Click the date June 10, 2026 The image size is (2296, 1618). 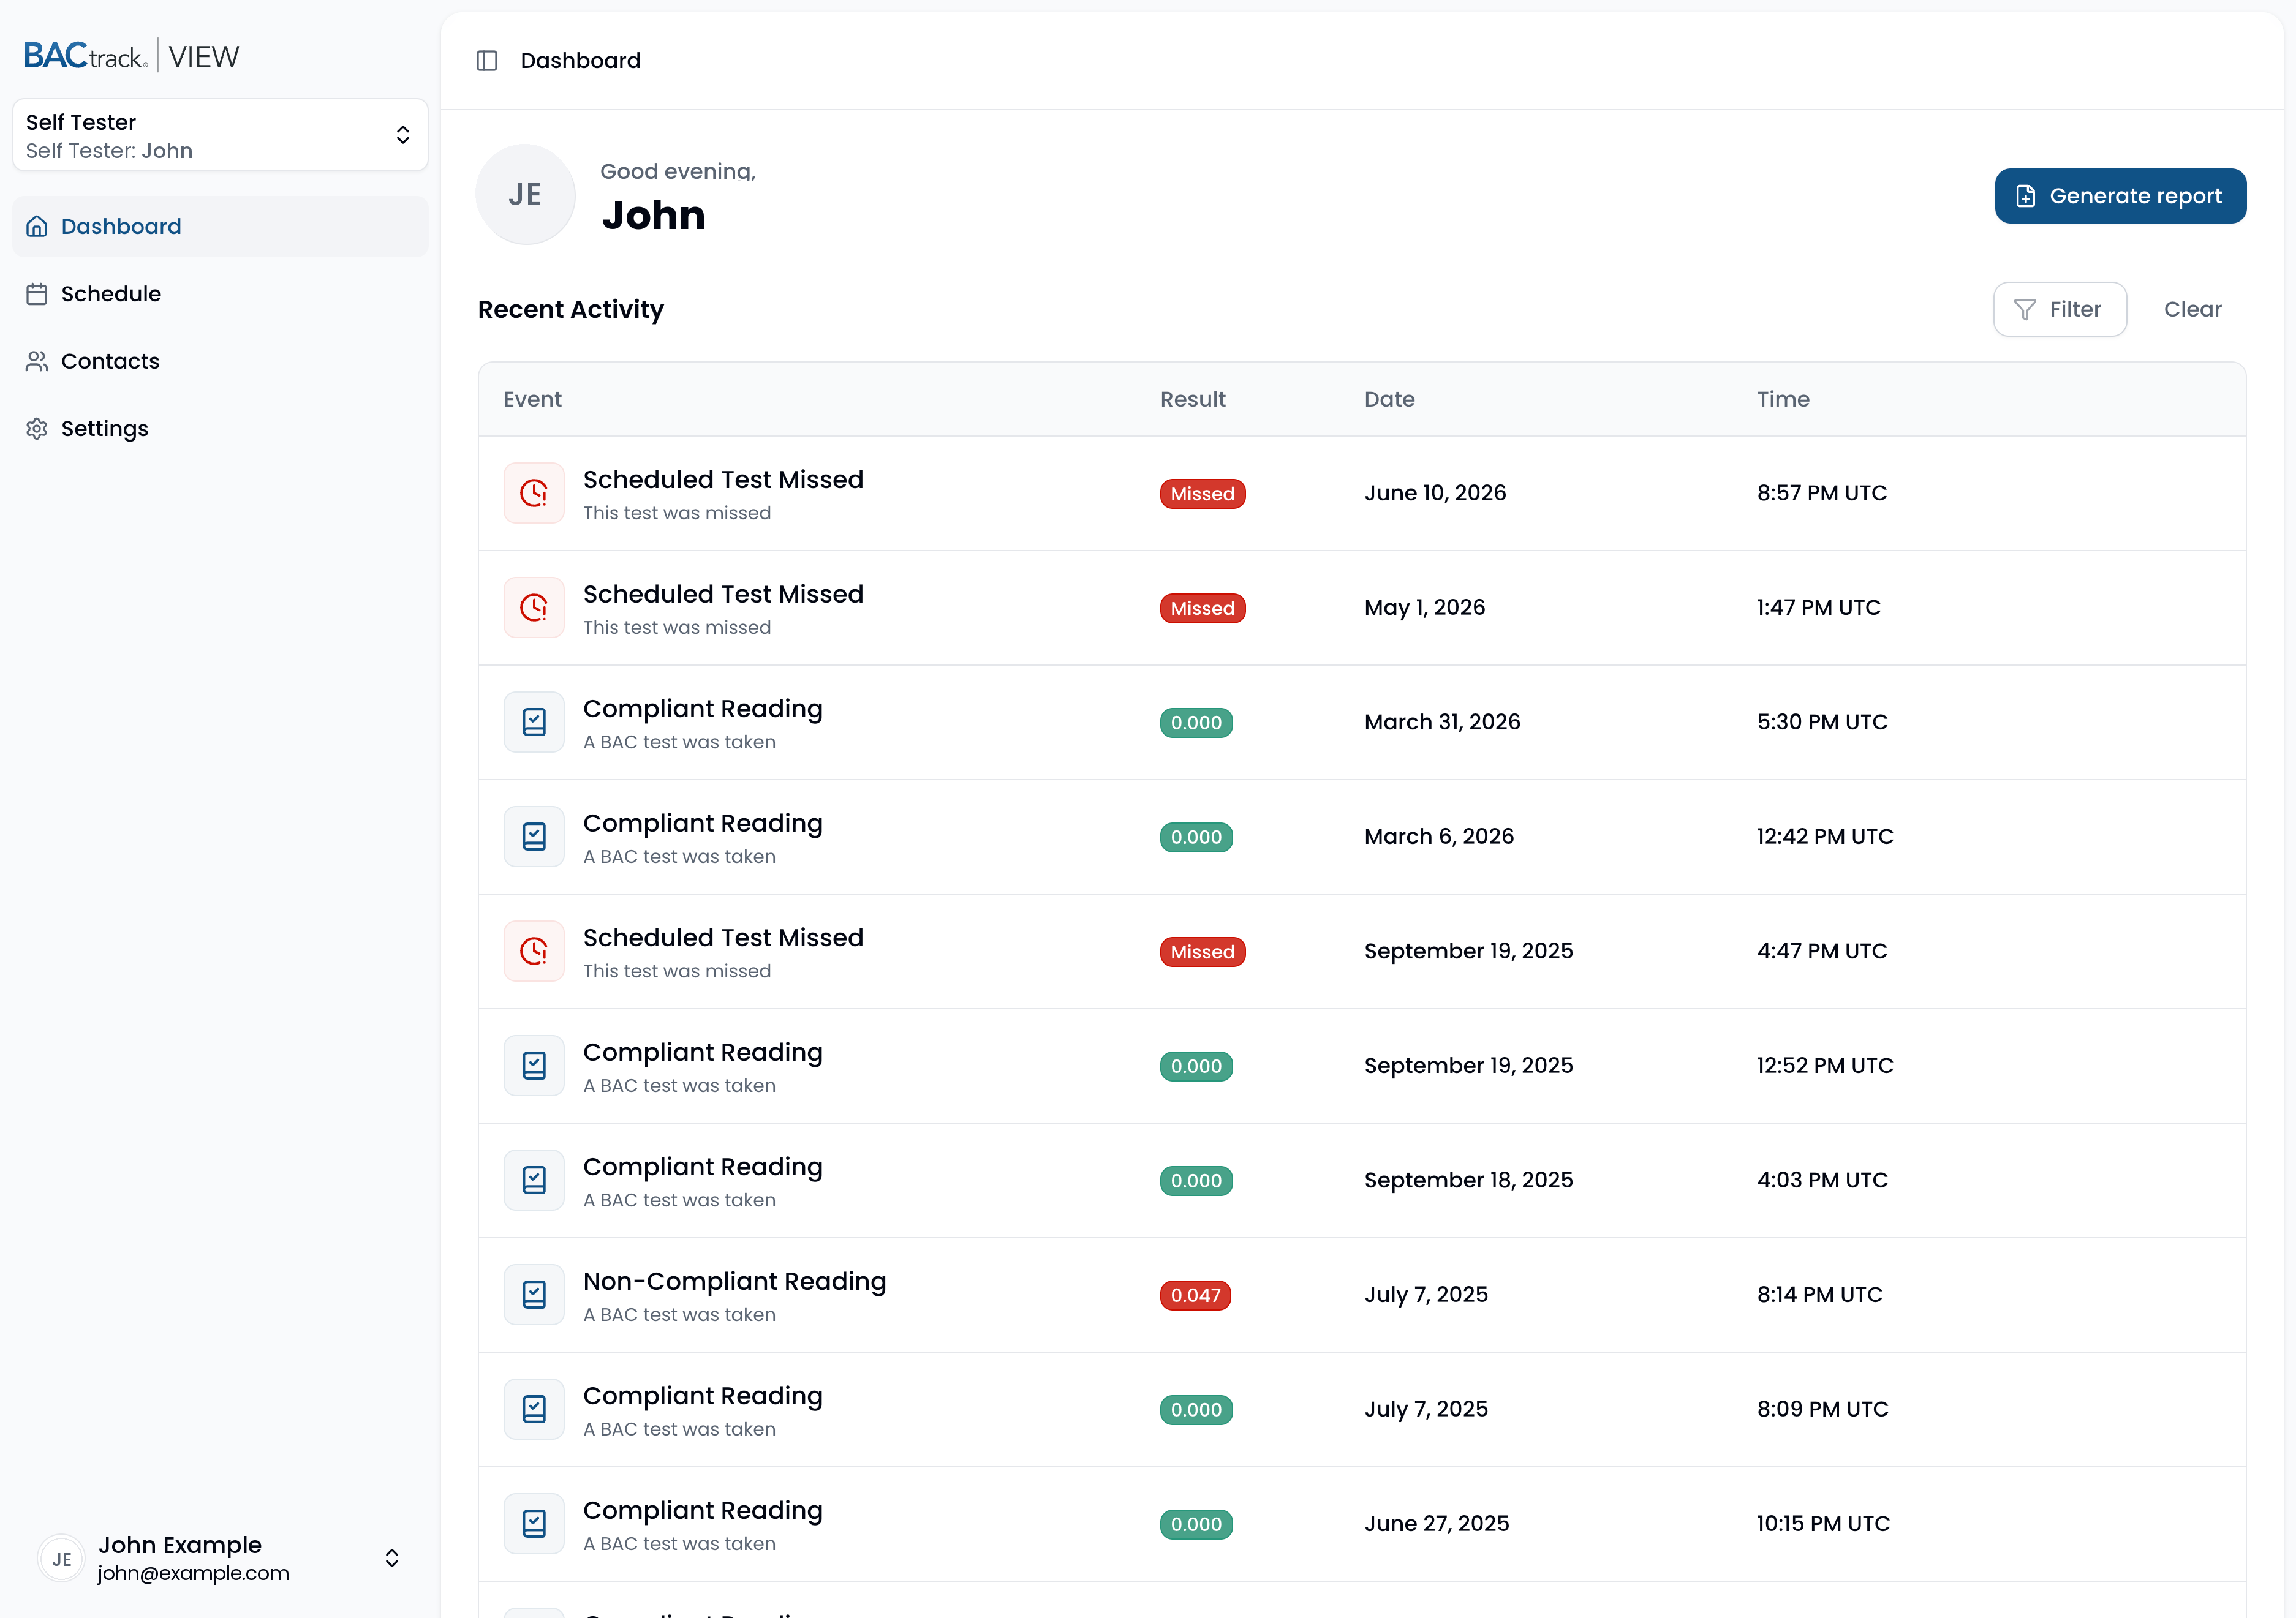[x=1435, y=493]
